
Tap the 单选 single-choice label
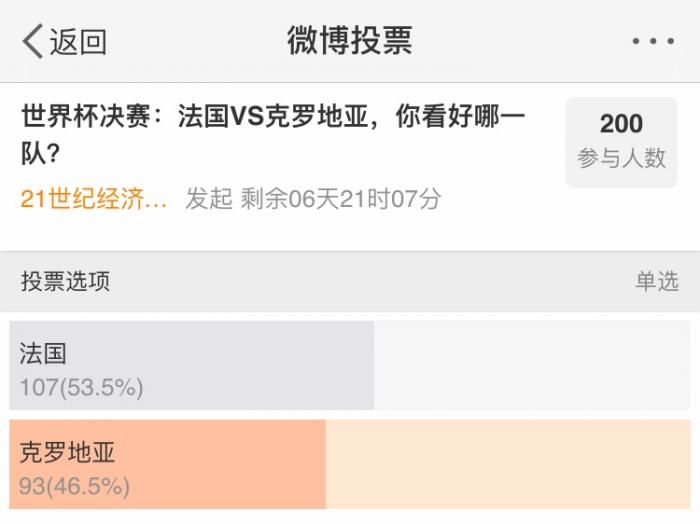click(656, 282)
